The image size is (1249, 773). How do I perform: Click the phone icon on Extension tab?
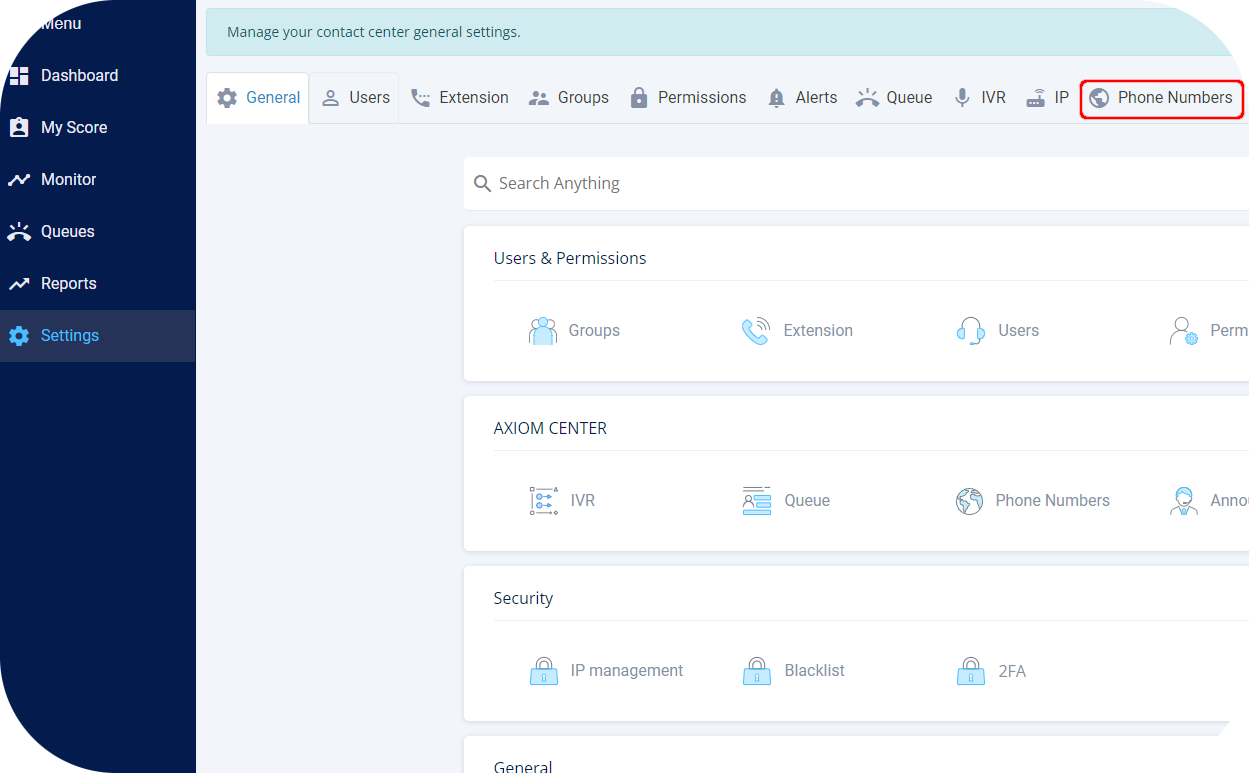(421, 98)
